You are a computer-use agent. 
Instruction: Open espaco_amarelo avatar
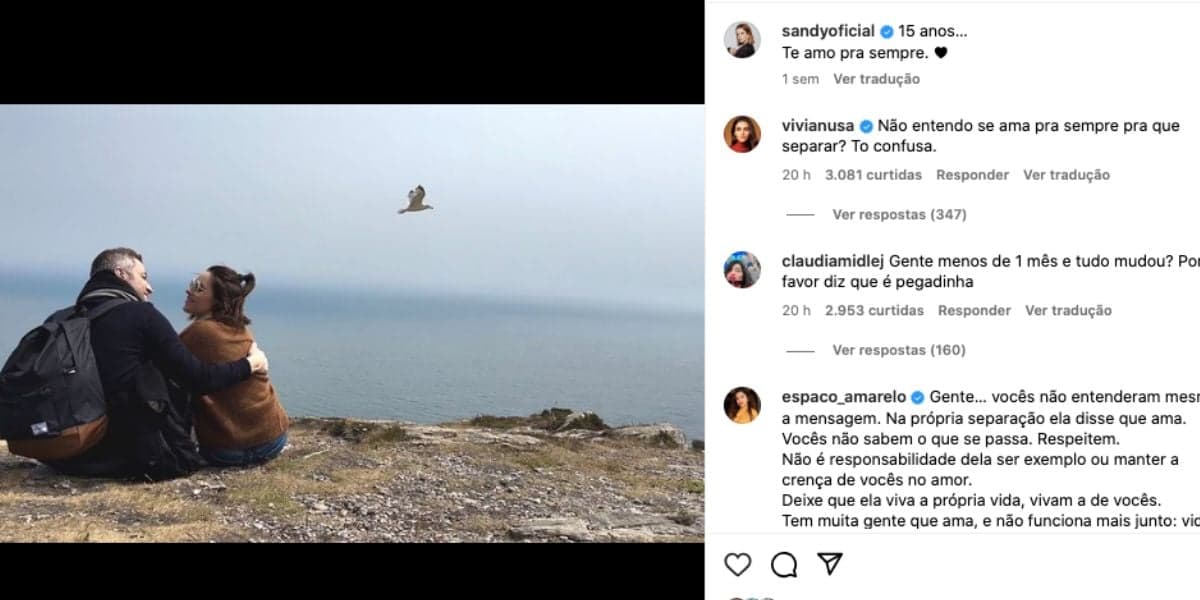(x=742, y=405)
